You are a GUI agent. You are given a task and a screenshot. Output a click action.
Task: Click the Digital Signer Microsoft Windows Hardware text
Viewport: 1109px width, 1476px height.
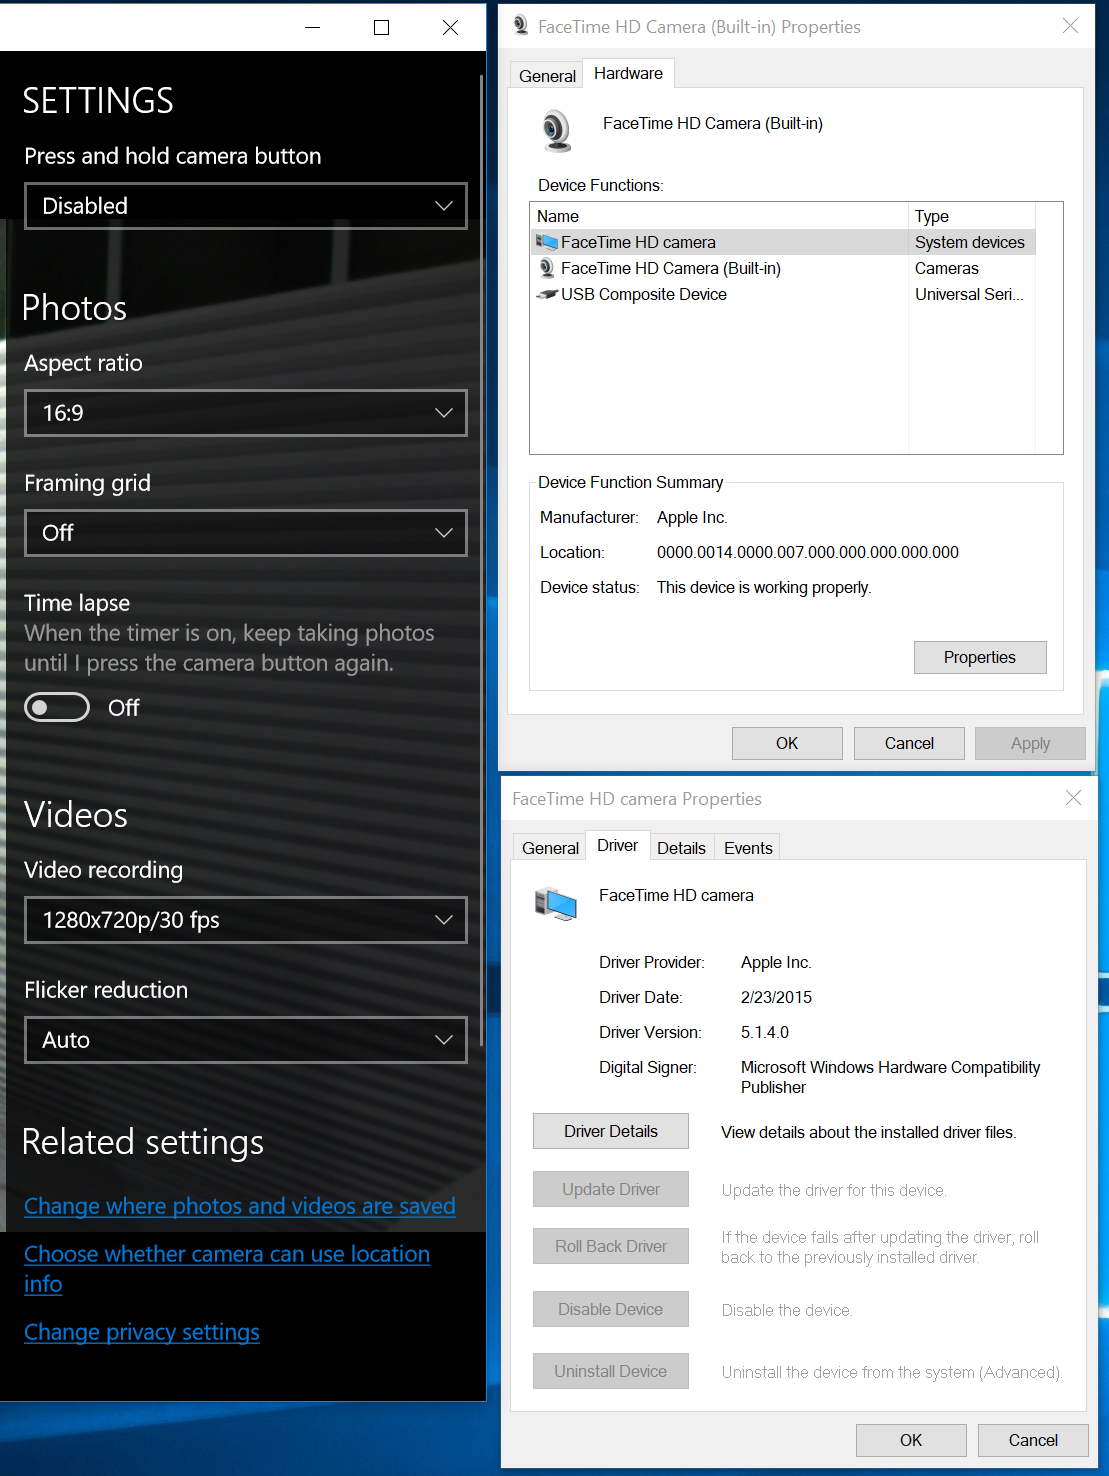click(890, 1077)
